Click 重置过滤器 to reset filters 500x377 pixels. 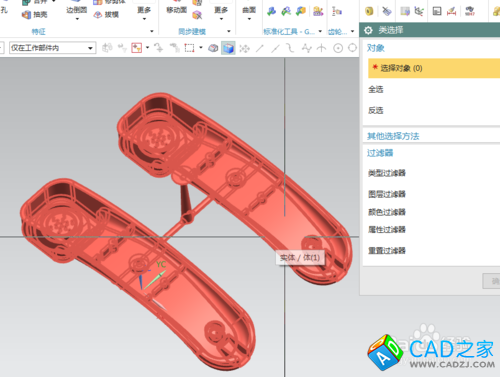387,251
